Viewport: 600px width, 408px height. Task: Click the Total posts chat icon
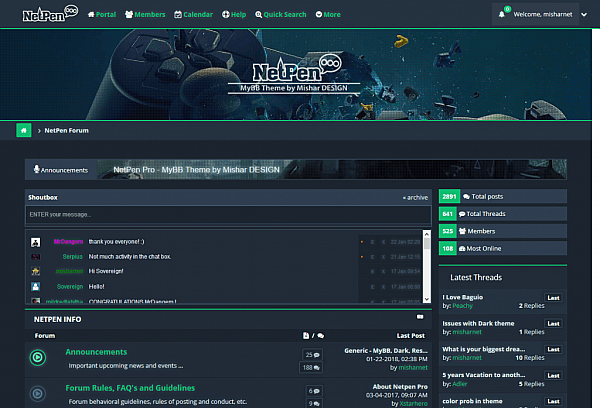[466, 196]
